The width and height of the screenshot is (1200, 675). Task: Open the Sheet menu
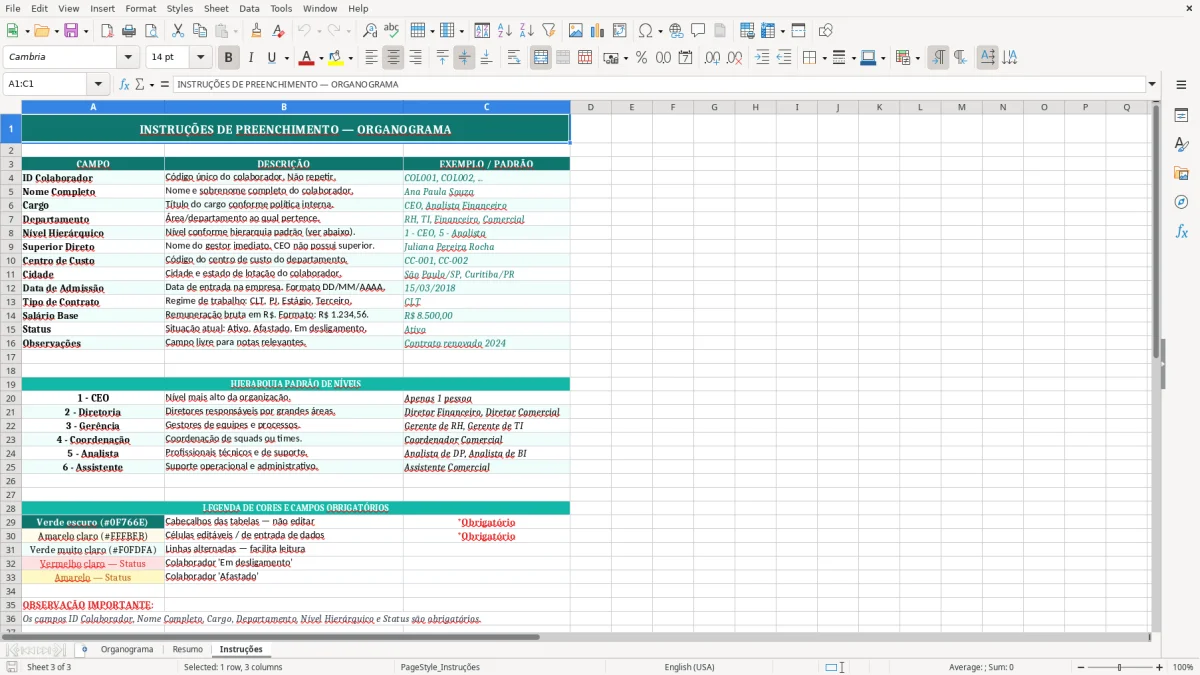[216, 8]
